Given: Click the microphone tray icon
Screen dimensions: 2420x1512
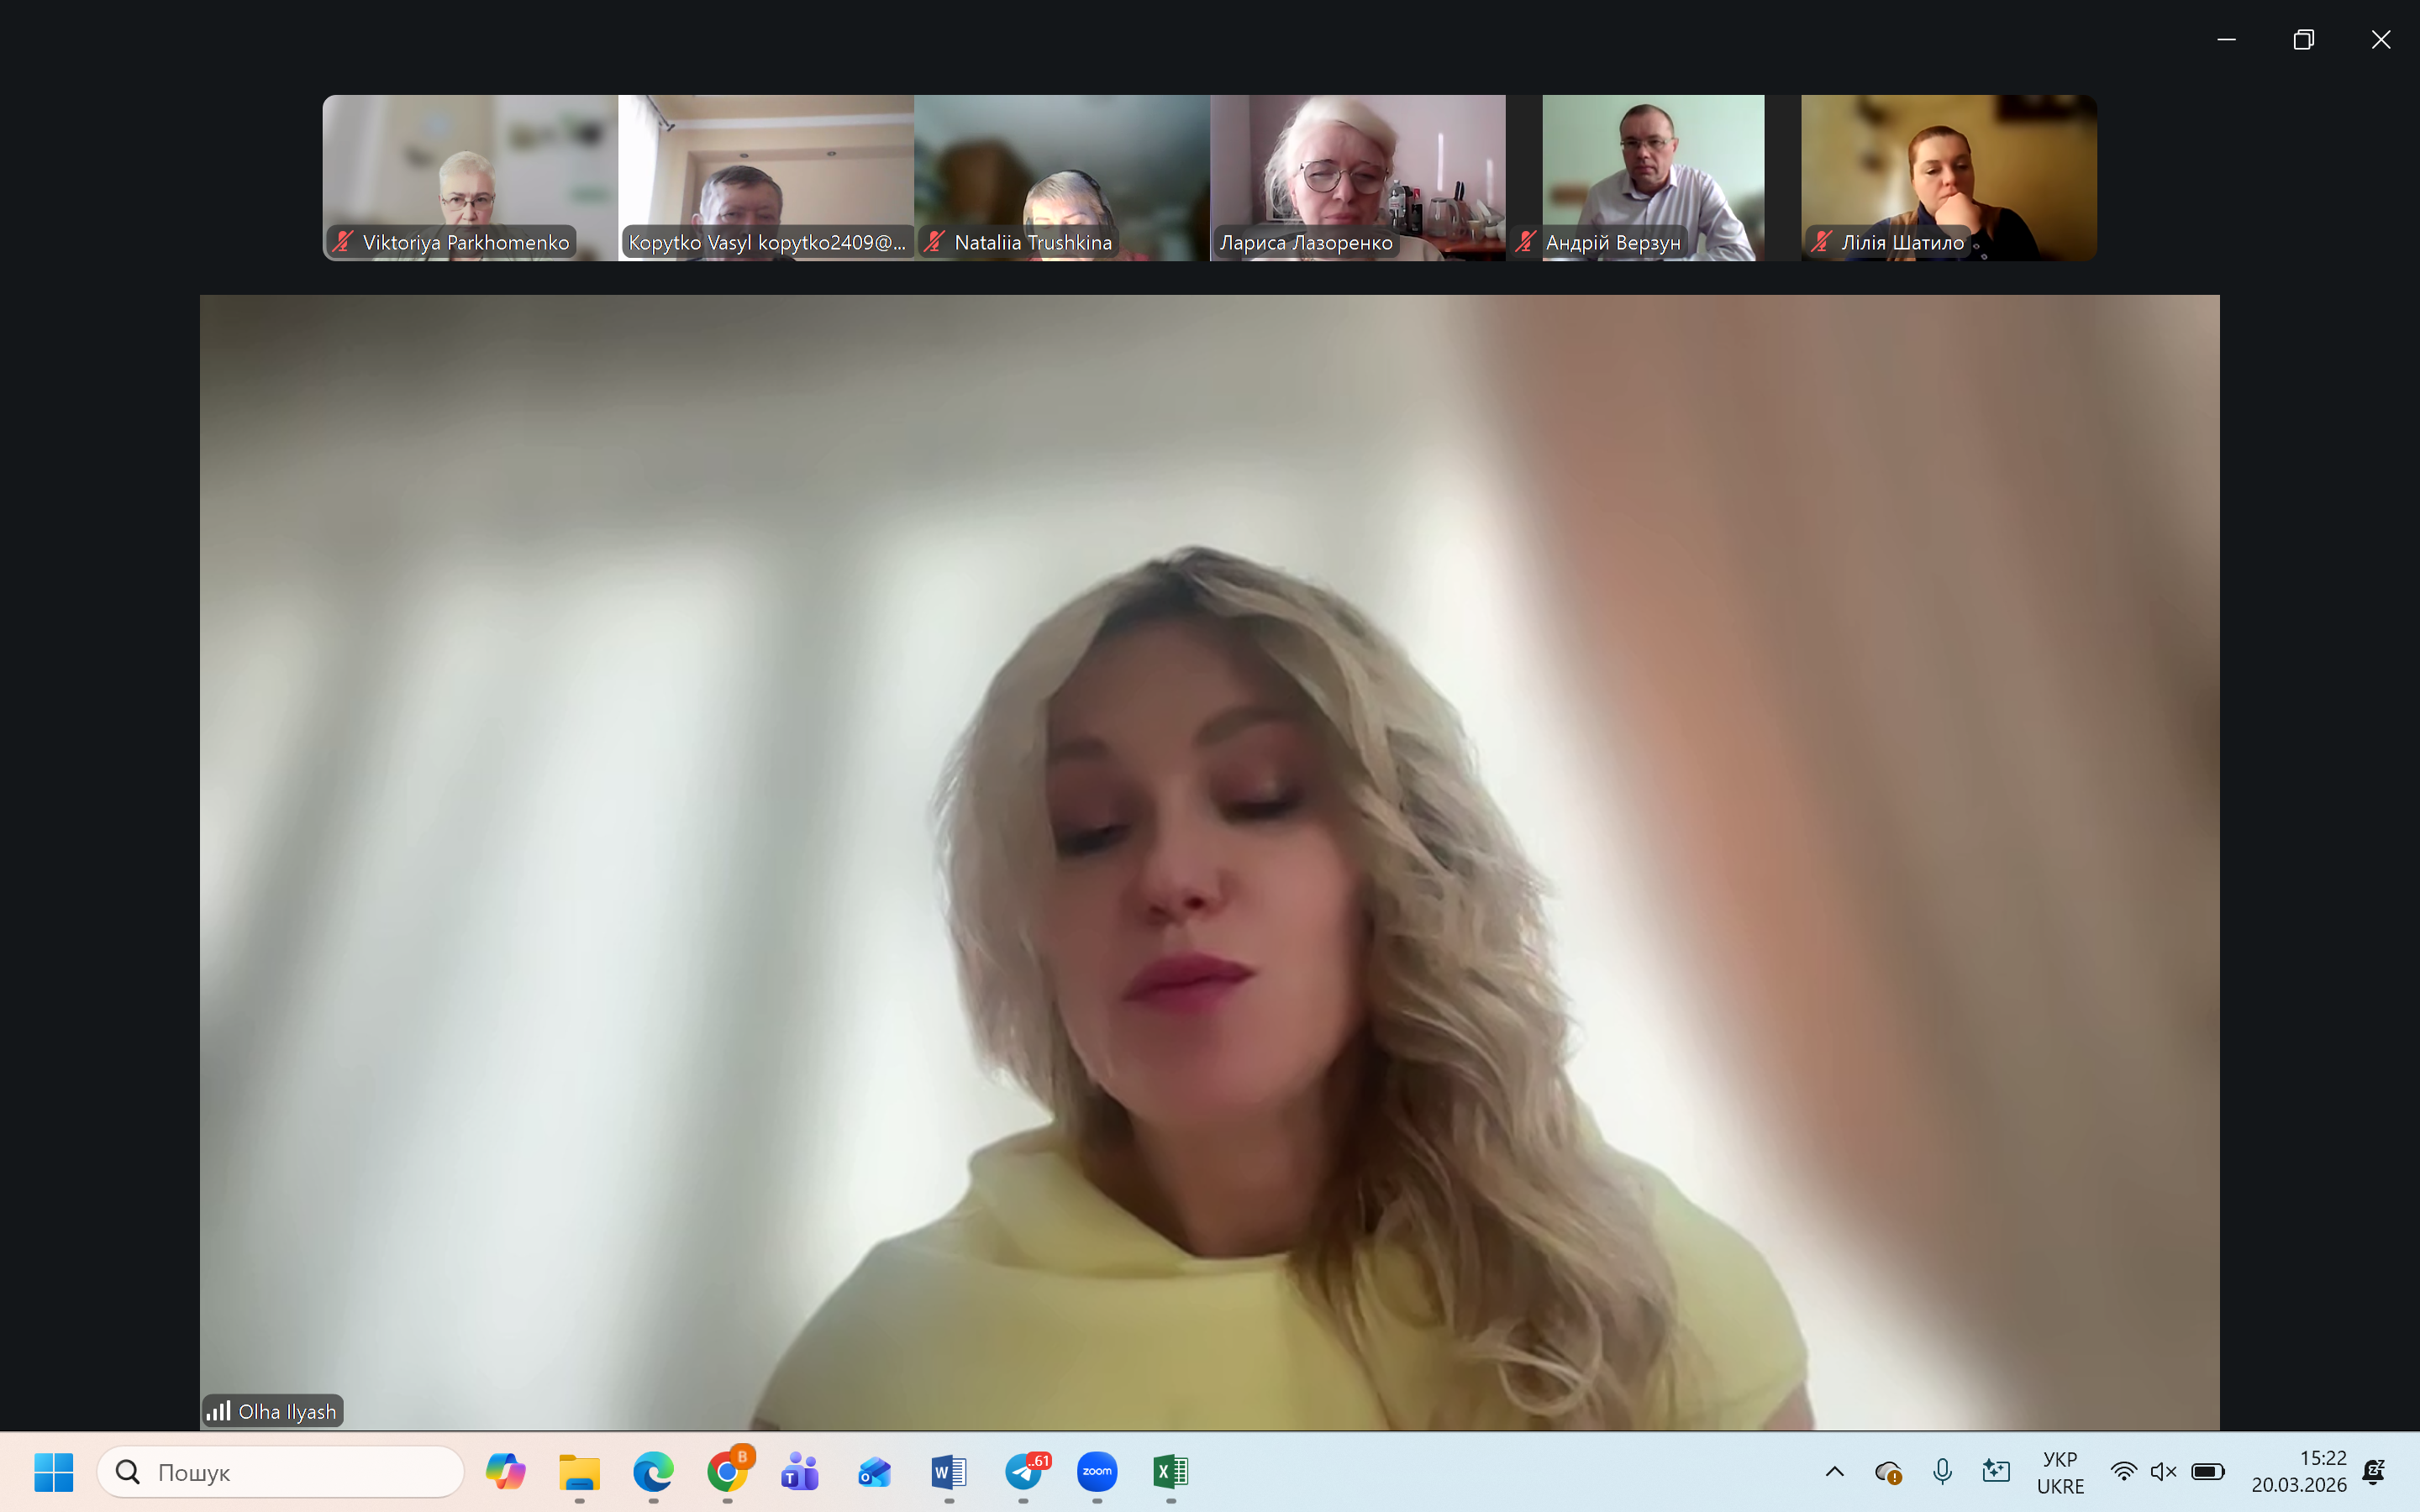Looking at the screenshot, I should point(1942,1471).
